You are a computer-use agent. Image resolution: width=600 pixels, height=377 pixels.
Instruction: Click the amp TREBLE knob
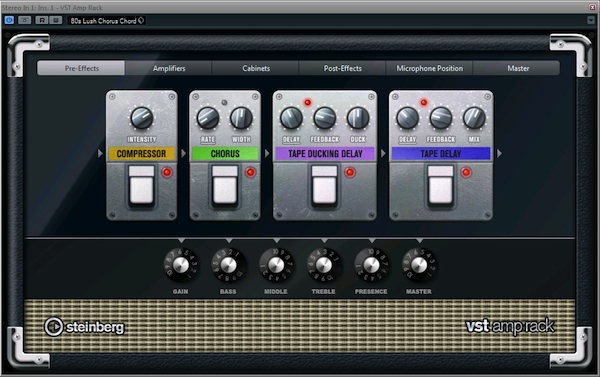[x=324, y=265]
